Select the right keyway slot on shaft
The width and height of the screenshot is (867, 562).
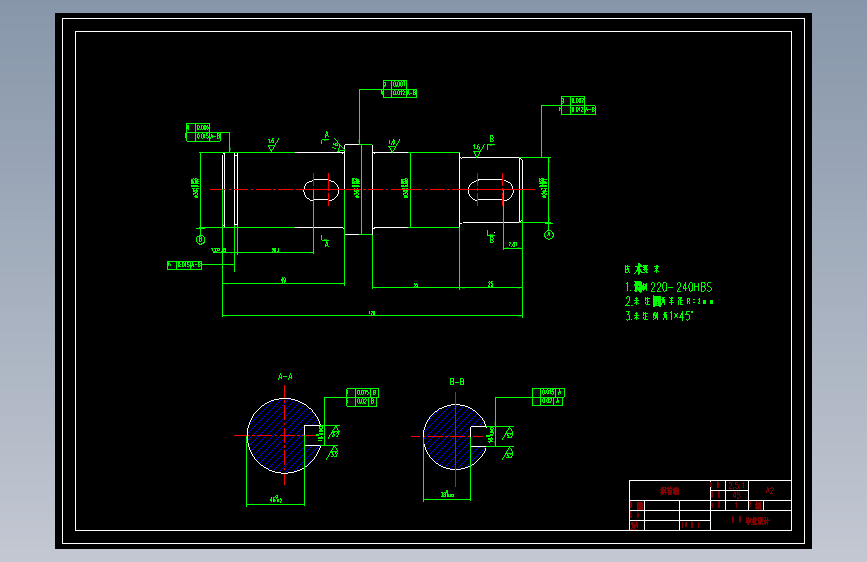pos(491,190)
